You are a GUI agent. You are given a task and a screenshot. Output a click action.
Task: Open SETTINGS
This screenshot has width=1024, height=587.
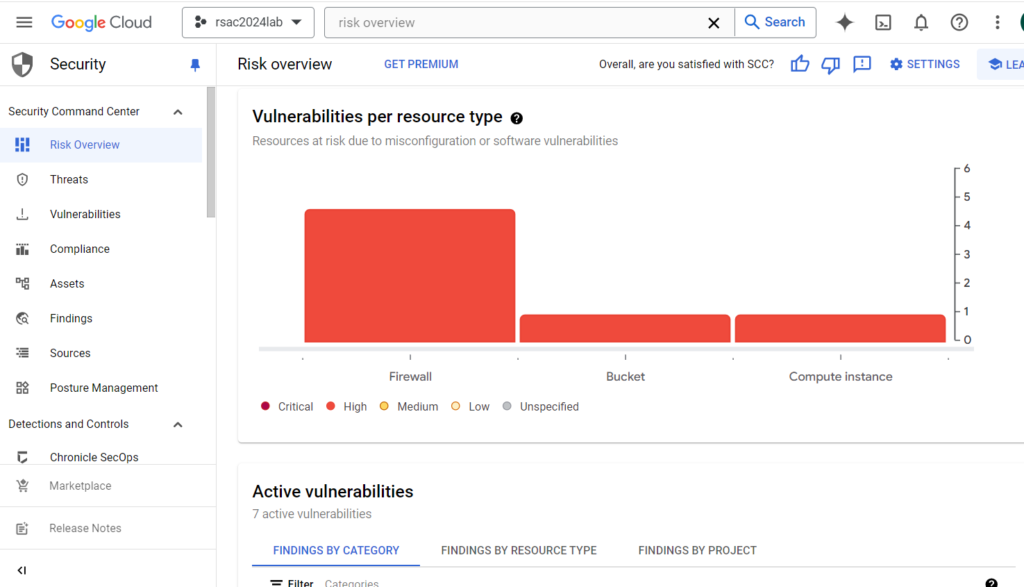coord(925,64)
